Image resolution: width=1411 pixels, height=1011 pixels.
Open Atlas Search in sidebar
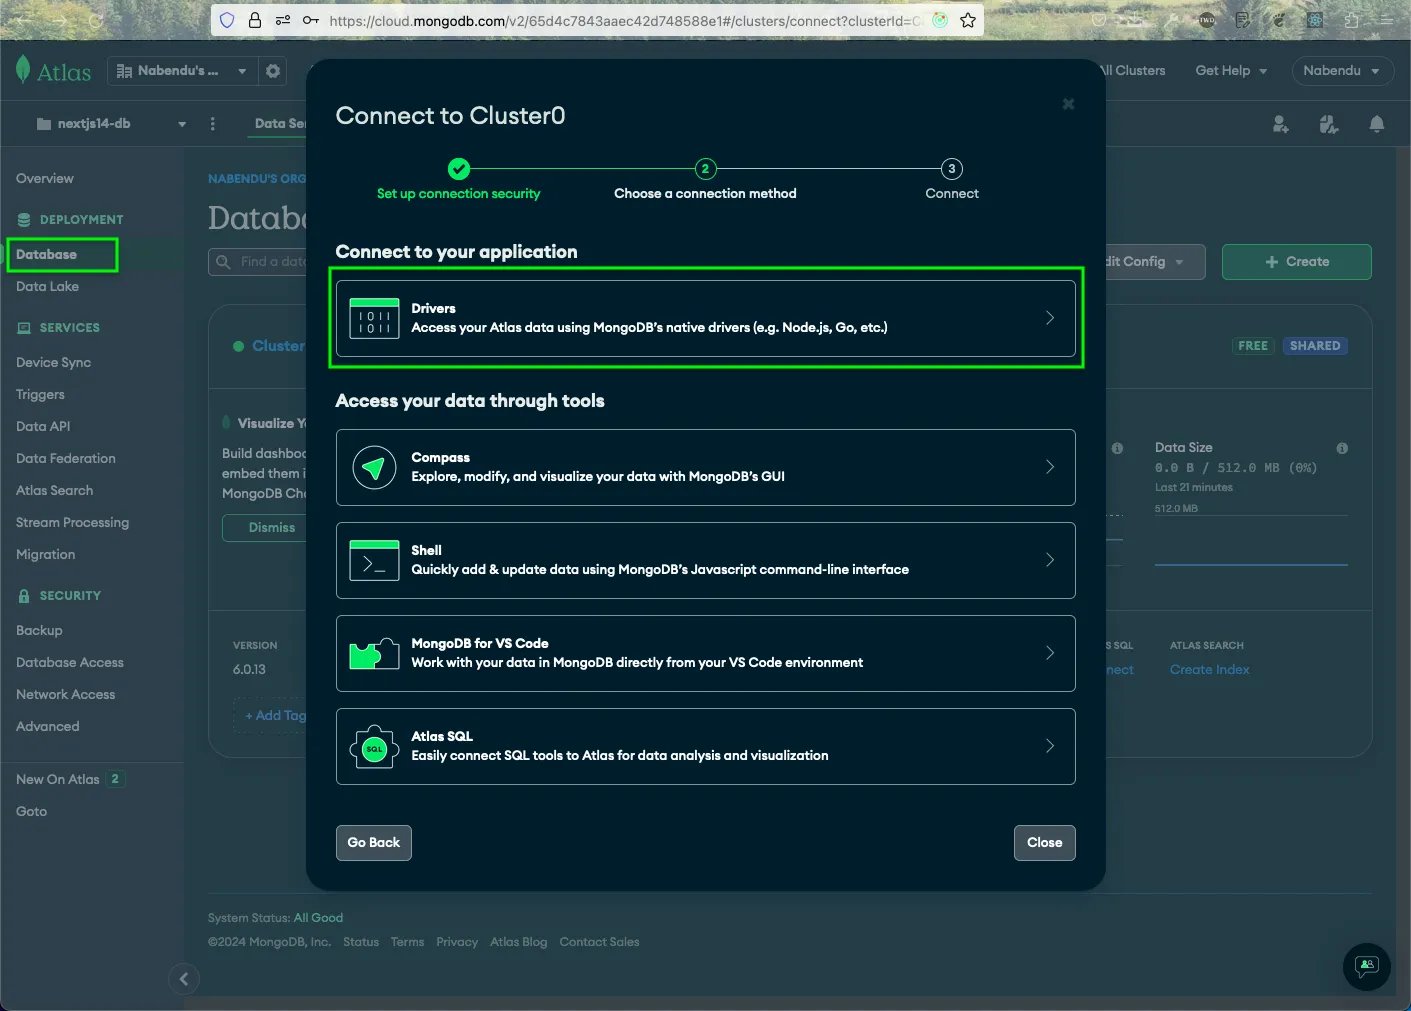tap(54, 491)
